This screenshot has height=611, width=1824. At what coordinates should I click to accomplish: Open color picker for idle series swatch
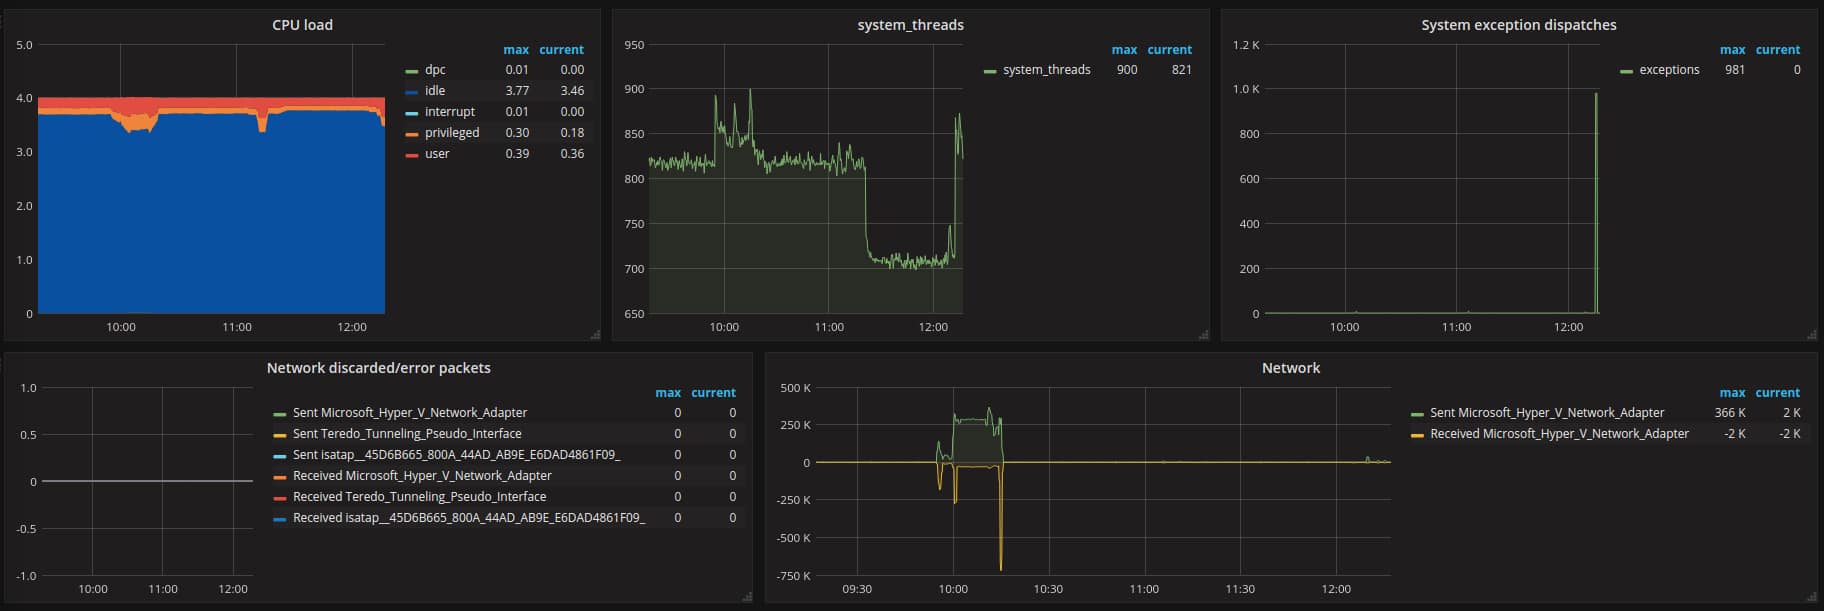pos(411,91)
